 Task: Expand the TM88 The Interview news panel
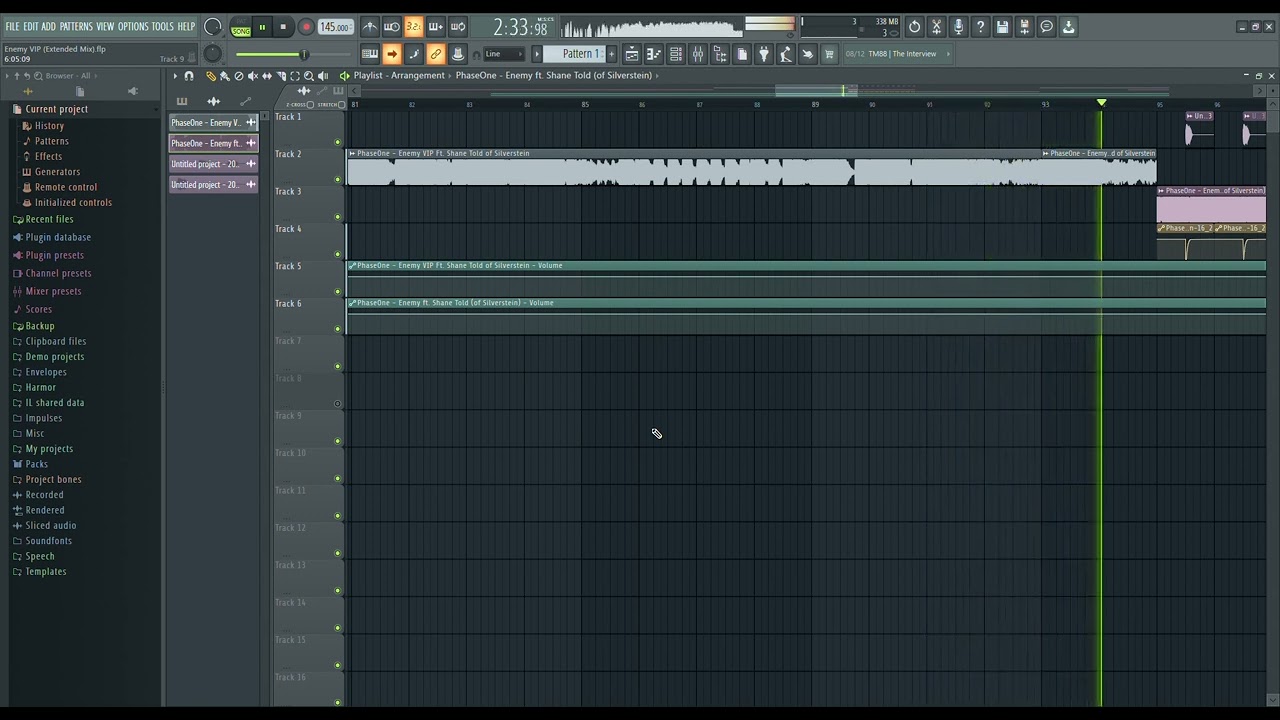[x=897, y=54]
